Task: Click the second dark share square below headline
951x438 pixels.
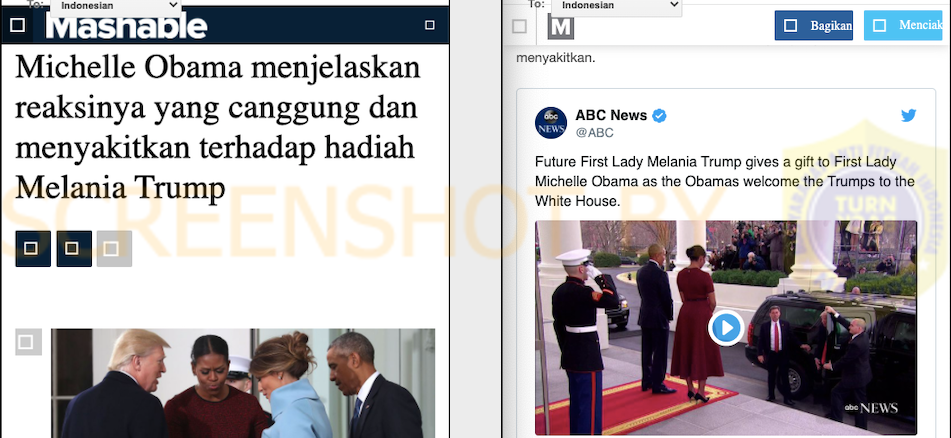Action: click(x=74, y=249)
